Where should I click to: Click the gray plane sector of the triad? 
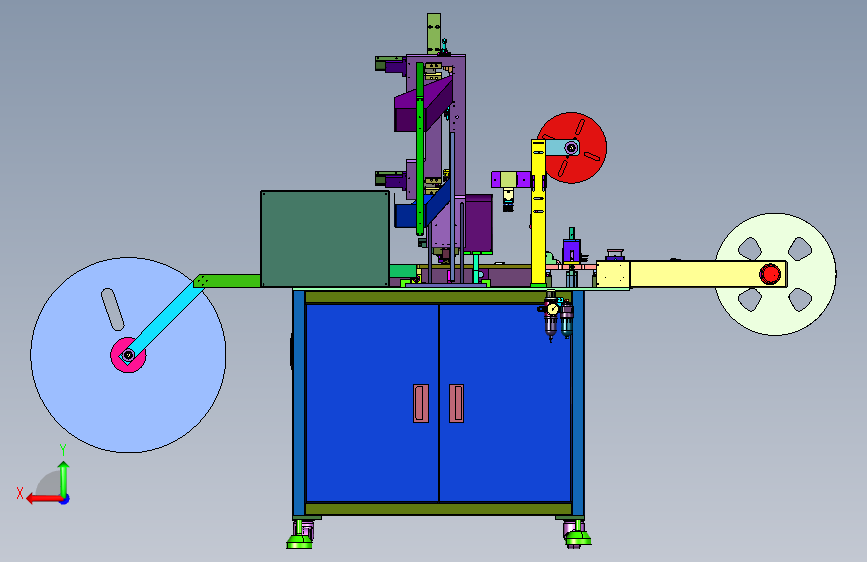coord(51,485)
